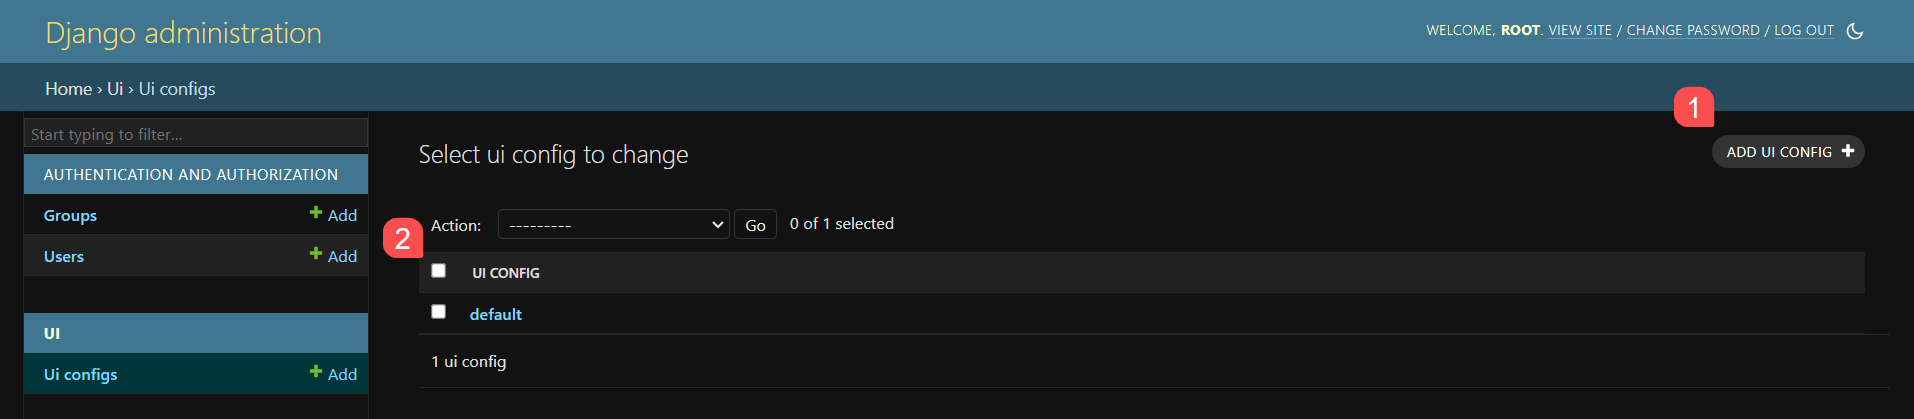Open Users in the sidebar
The image size is (1914, 419).
pyautogui.click(x=64, y=257)
